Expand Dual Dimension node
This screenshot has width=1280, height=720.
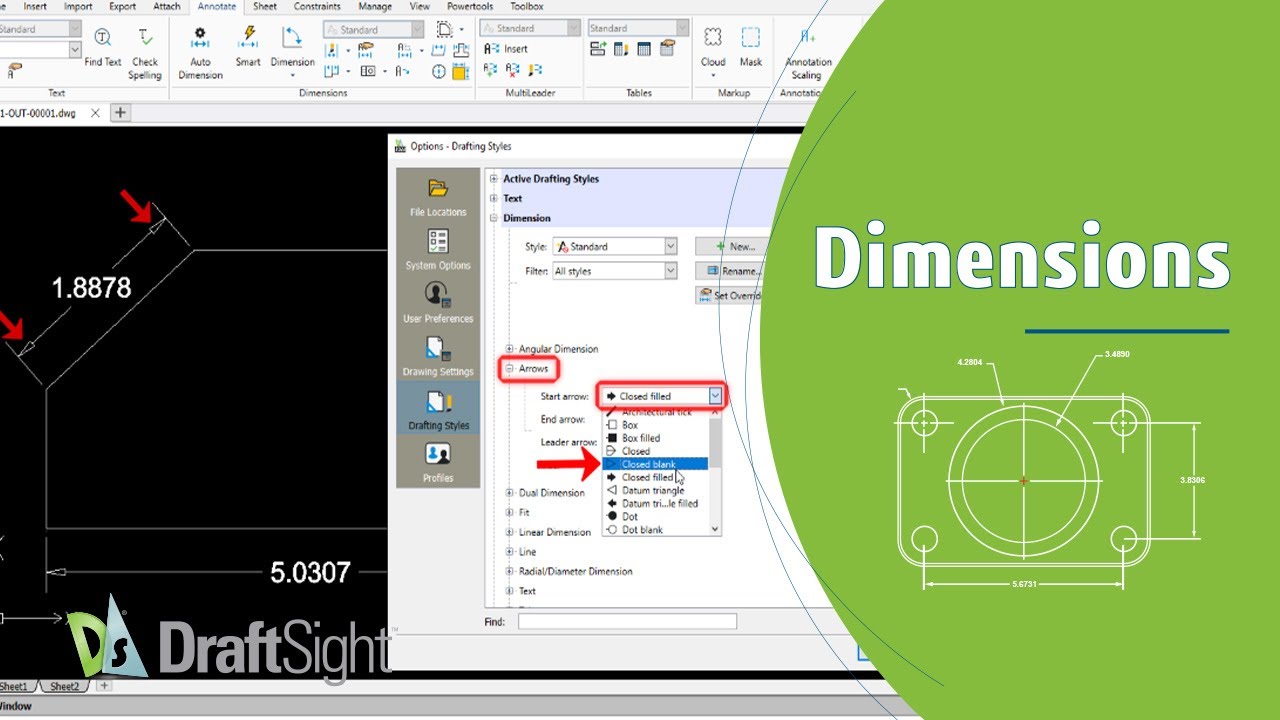(510, 493)
